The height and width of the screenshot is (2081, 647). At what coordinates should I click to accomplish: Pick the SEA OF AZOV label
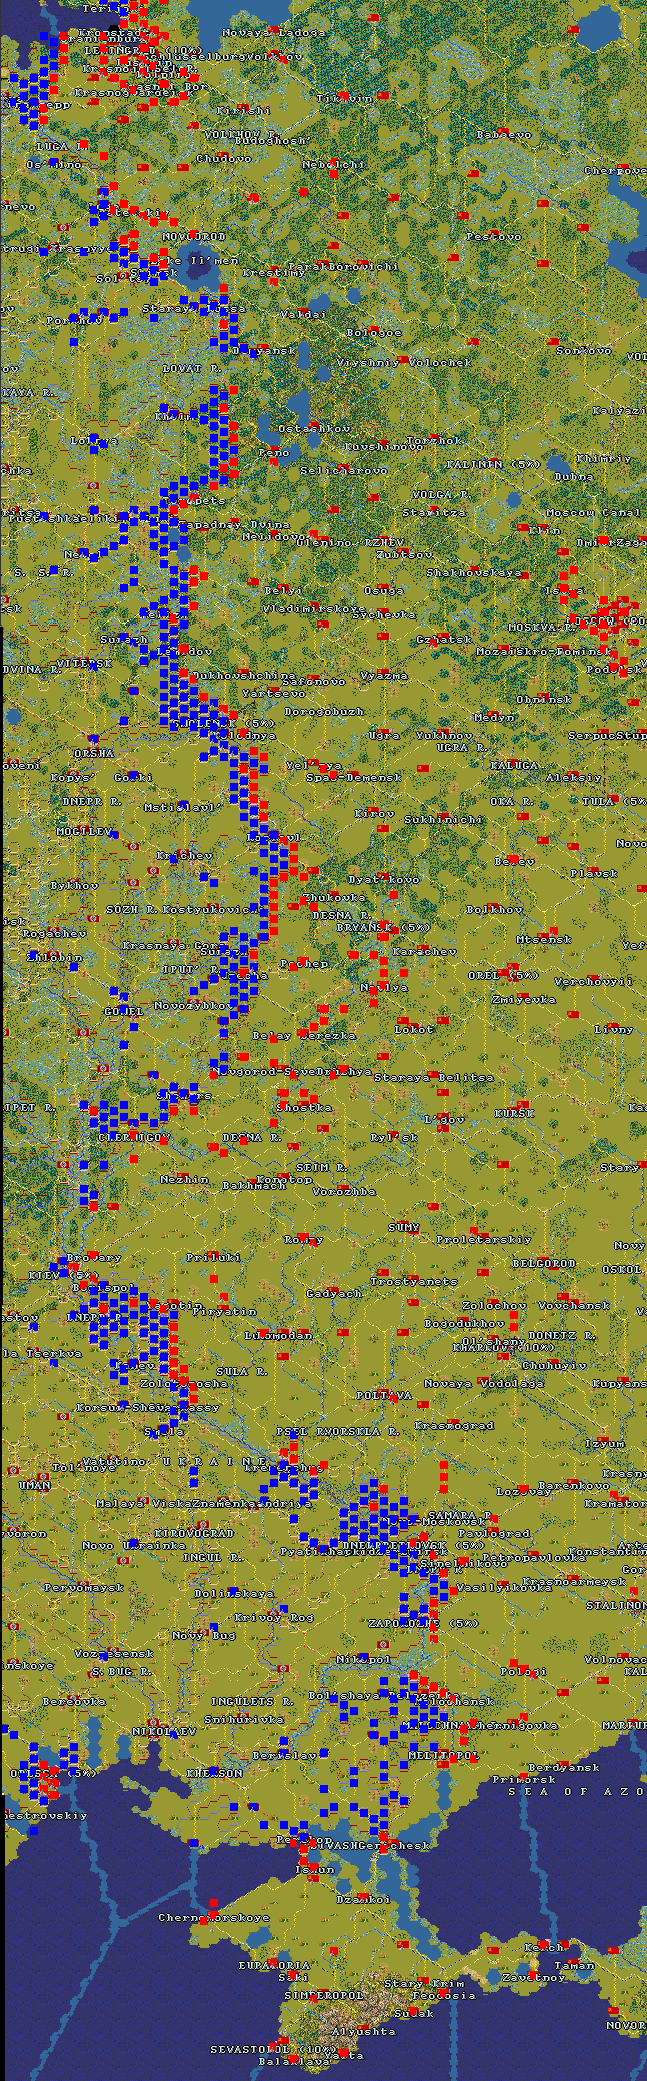[x=577, y=1791]
